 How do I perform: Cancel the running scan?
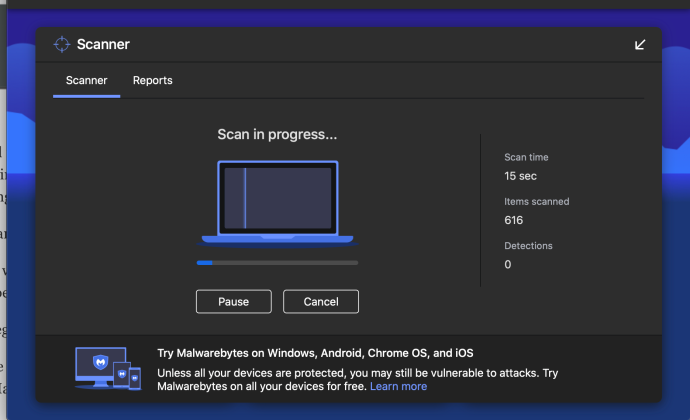click(321, 302)
